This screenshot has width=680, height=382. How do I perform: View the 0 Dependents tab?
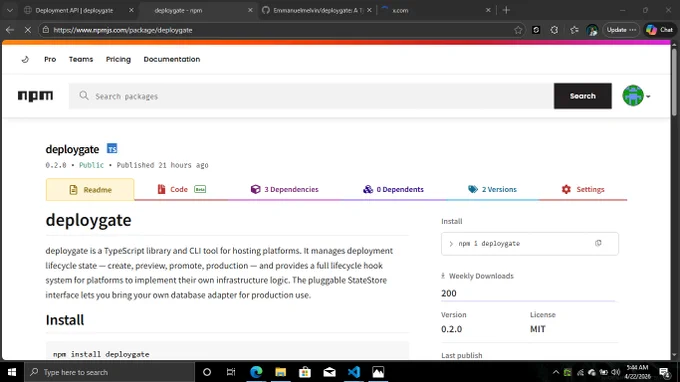(x=393, y=189)
